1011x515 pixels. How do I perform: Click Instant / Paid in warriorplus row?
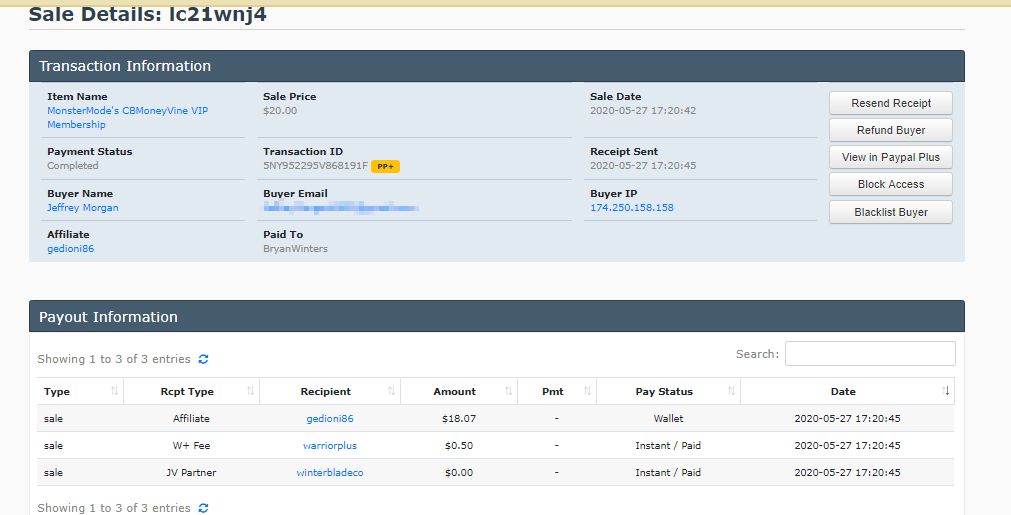[668, 445]
